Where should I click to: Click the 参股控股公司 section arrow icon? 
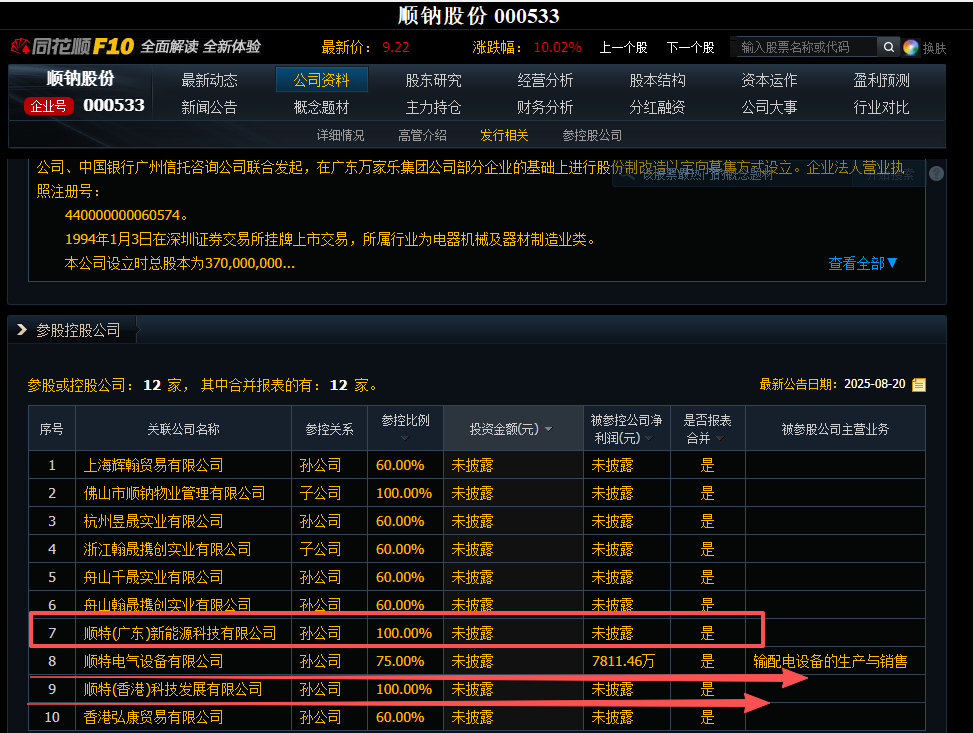coord(22,330)
